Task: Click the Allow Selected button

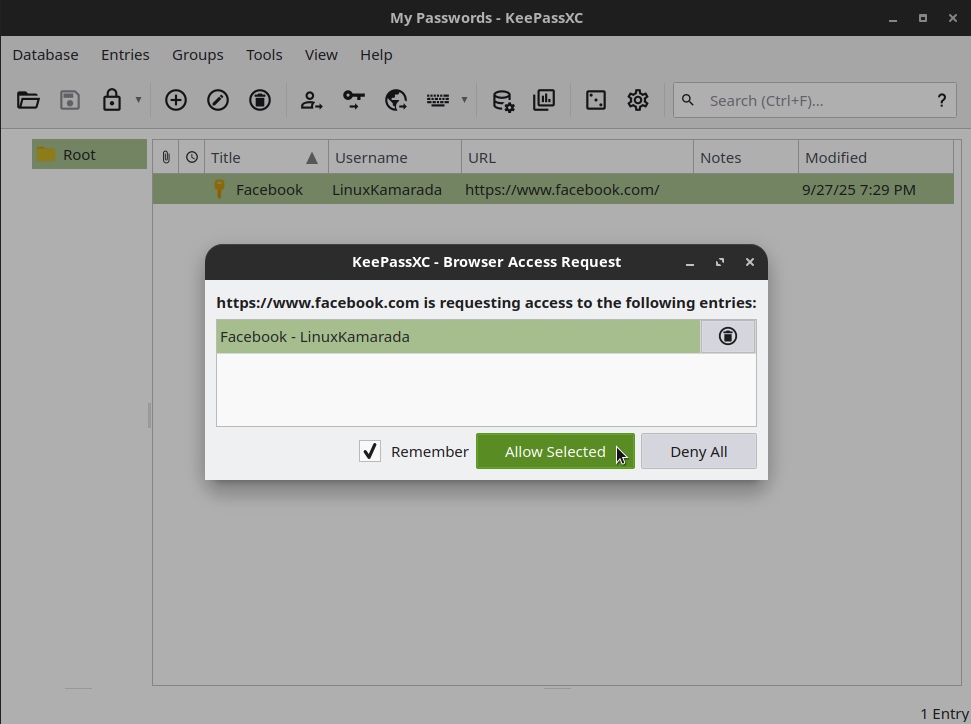Action: pos(555,452)
